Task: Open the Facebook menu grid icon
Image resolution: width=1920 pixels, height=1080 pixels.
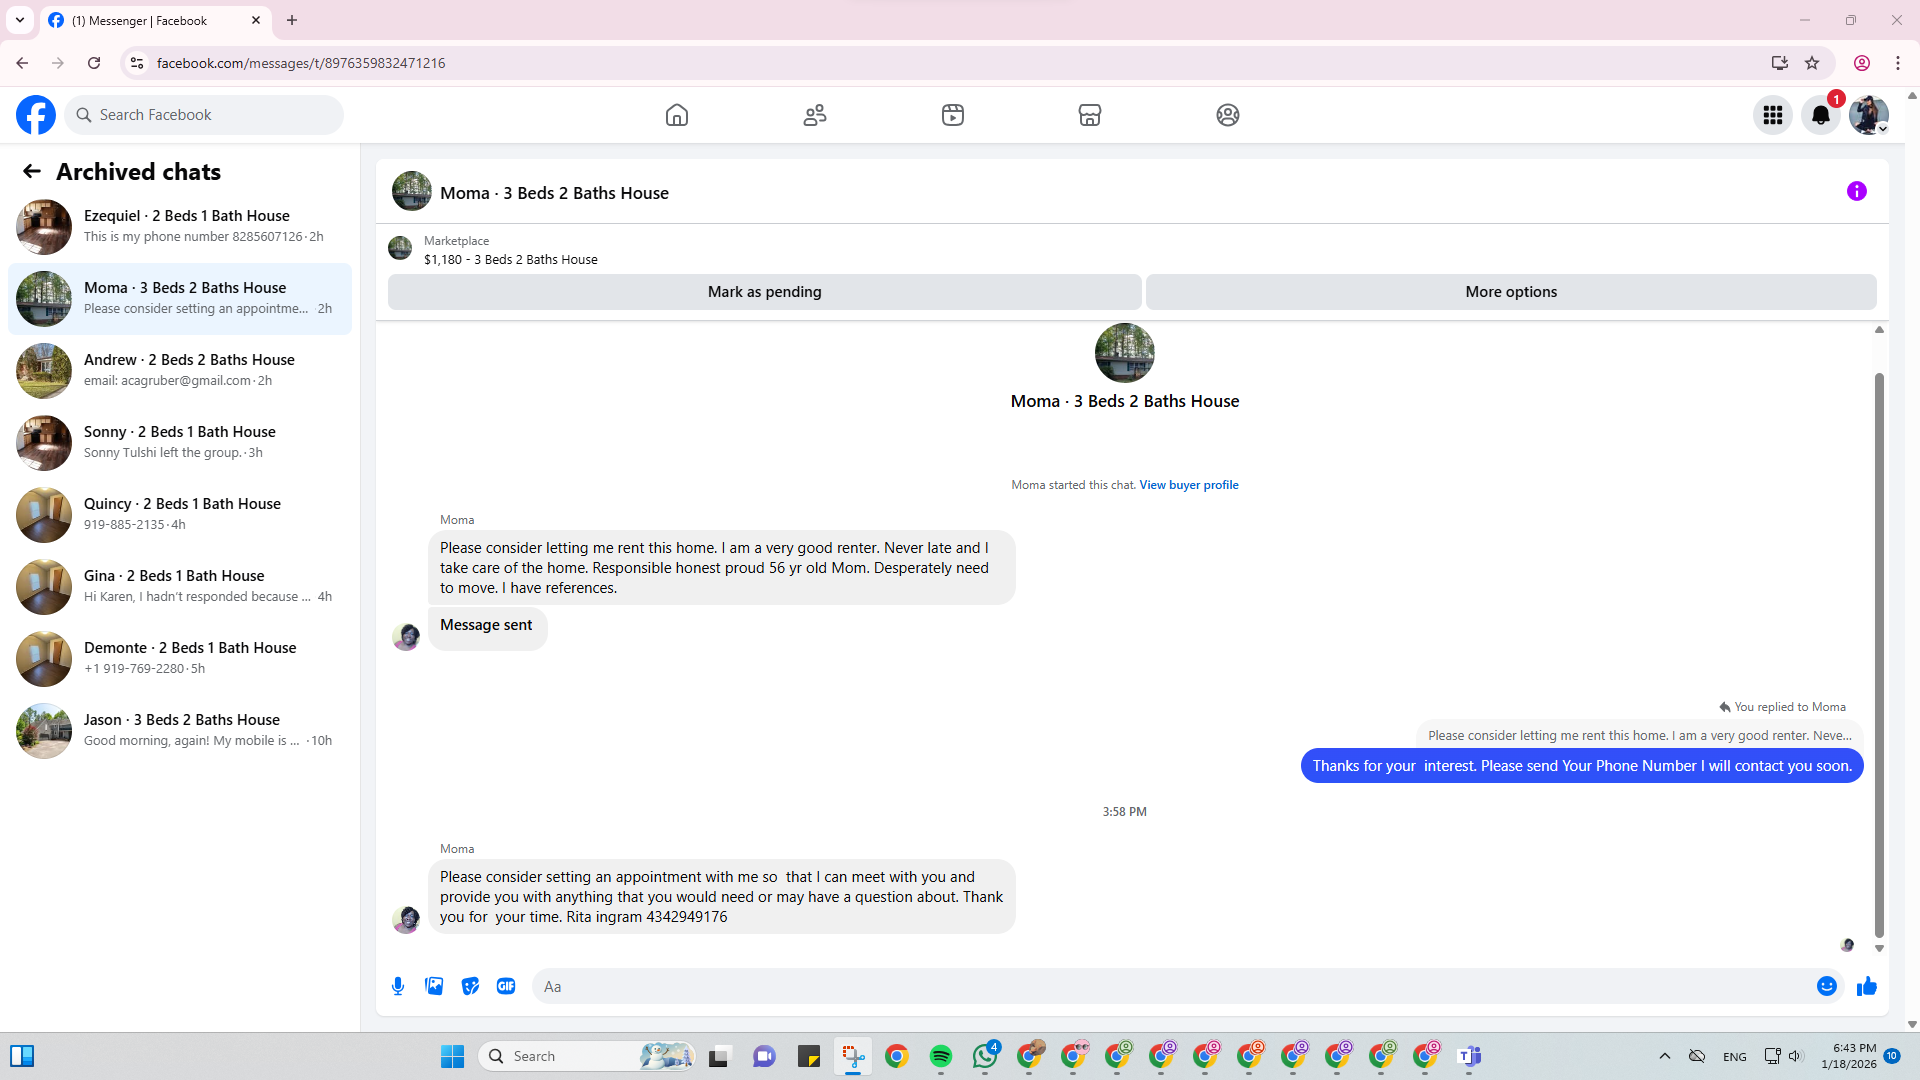Action: tap(1772, 115)
